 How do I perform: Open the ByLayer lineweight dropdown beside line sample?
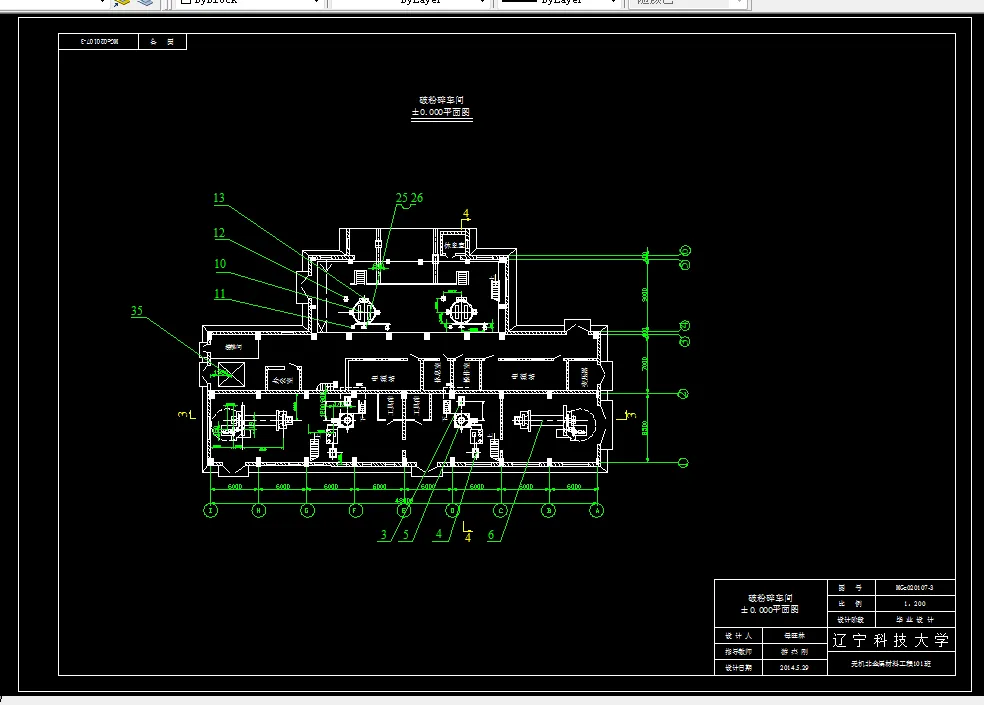coord(560,3)
